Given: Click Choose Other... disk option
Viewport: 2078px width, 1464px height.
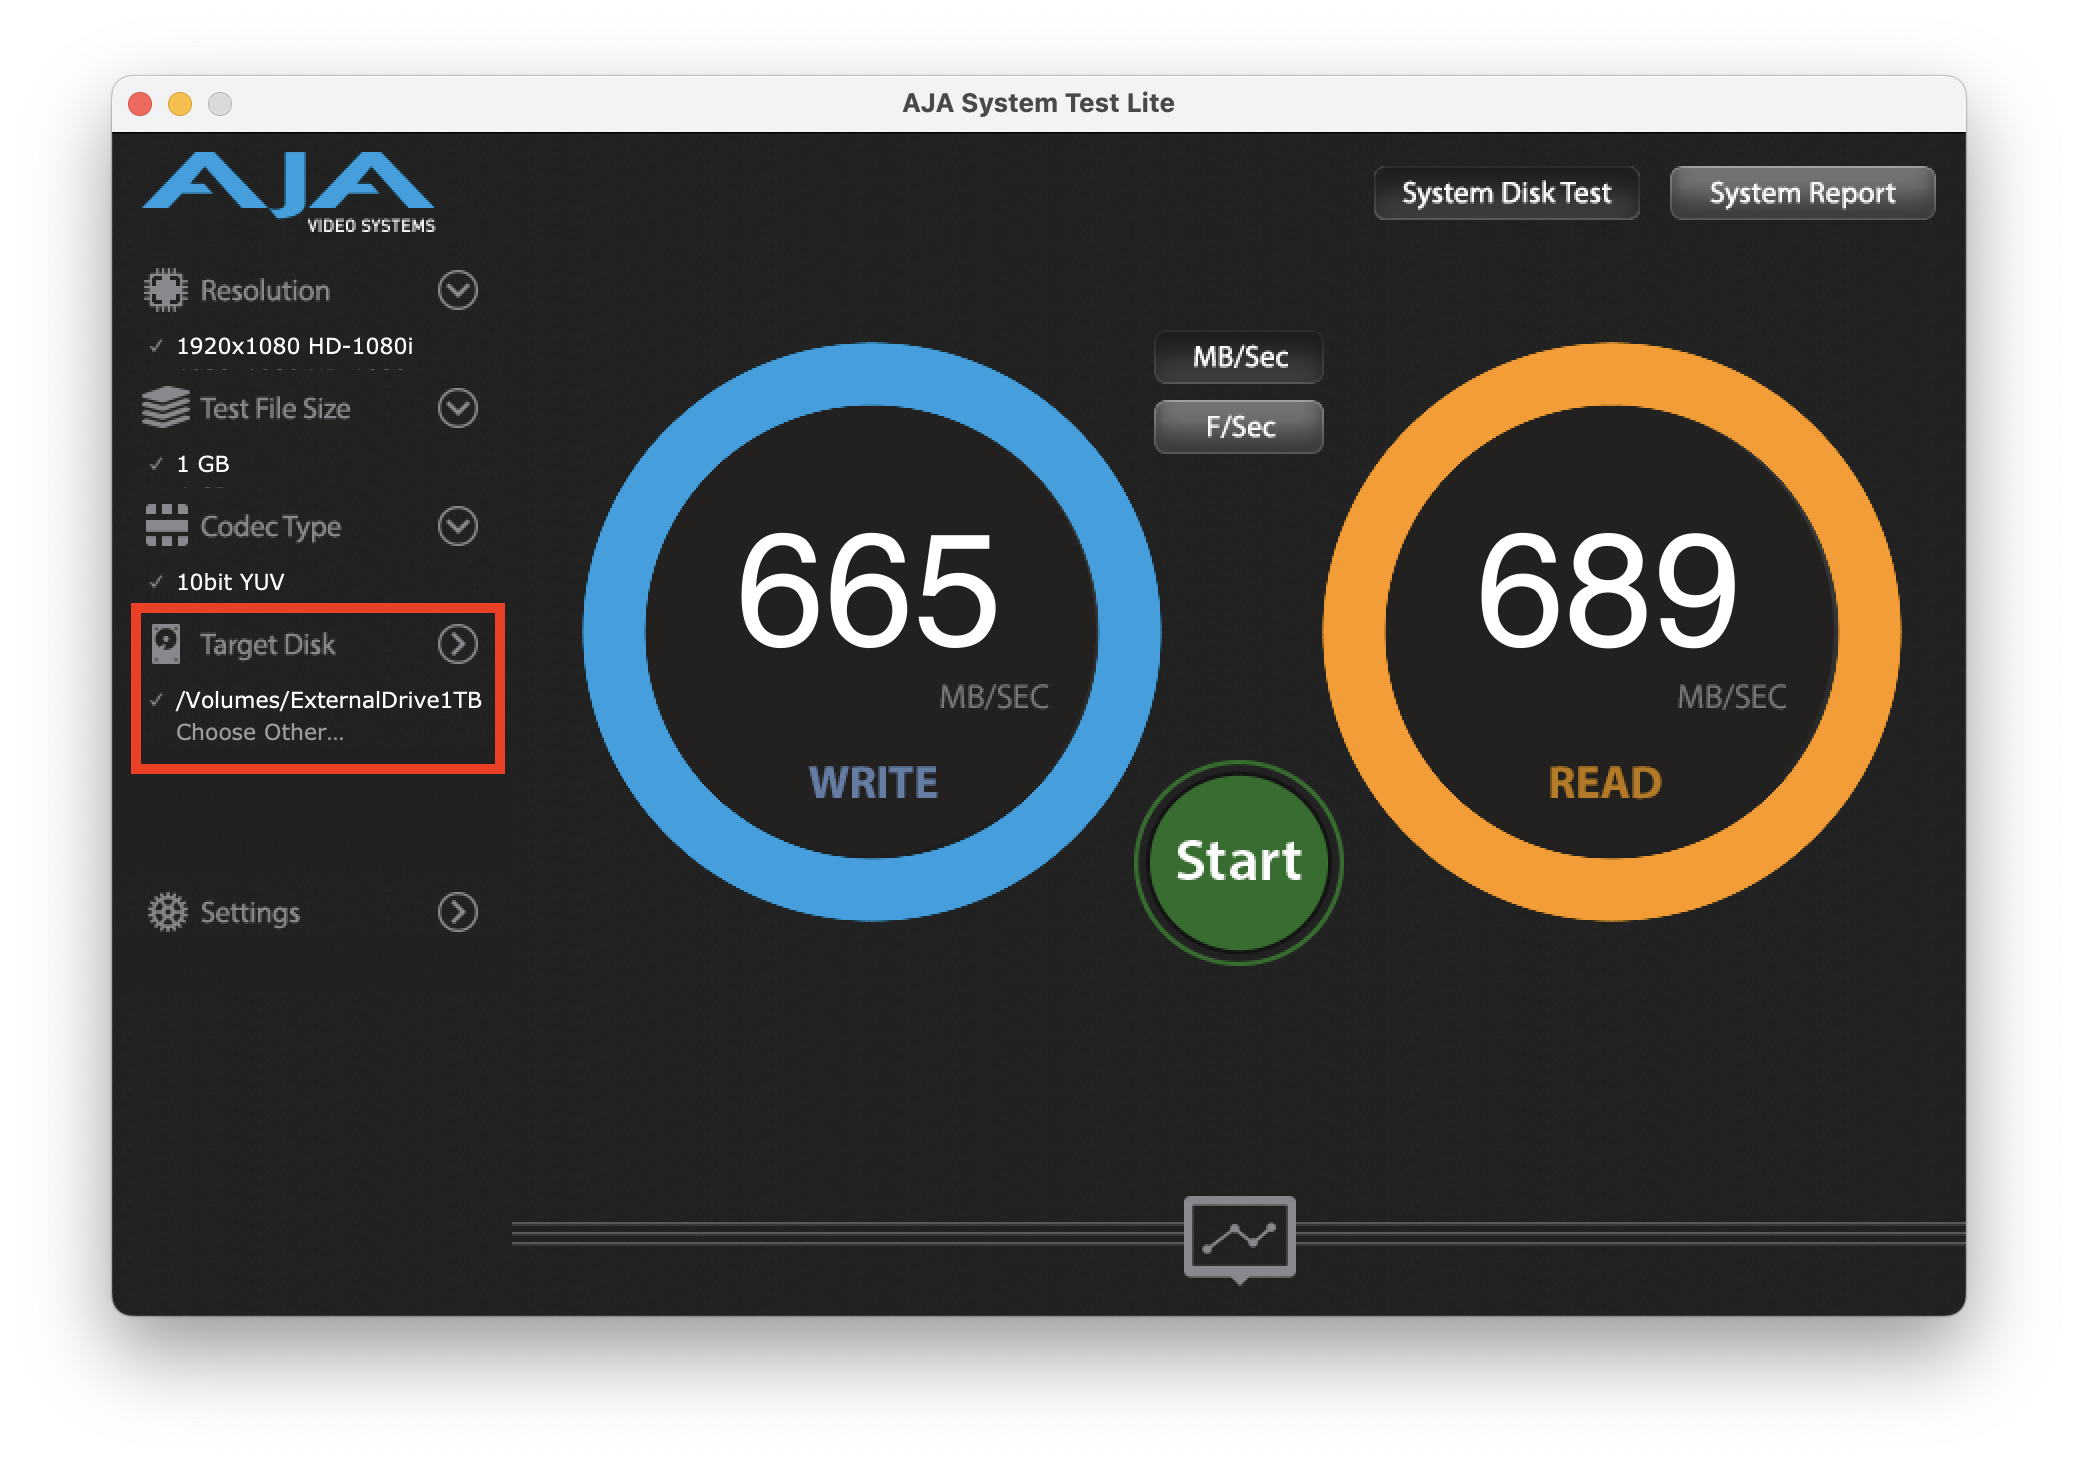Looking at the screenshot, I should point(260,732).
